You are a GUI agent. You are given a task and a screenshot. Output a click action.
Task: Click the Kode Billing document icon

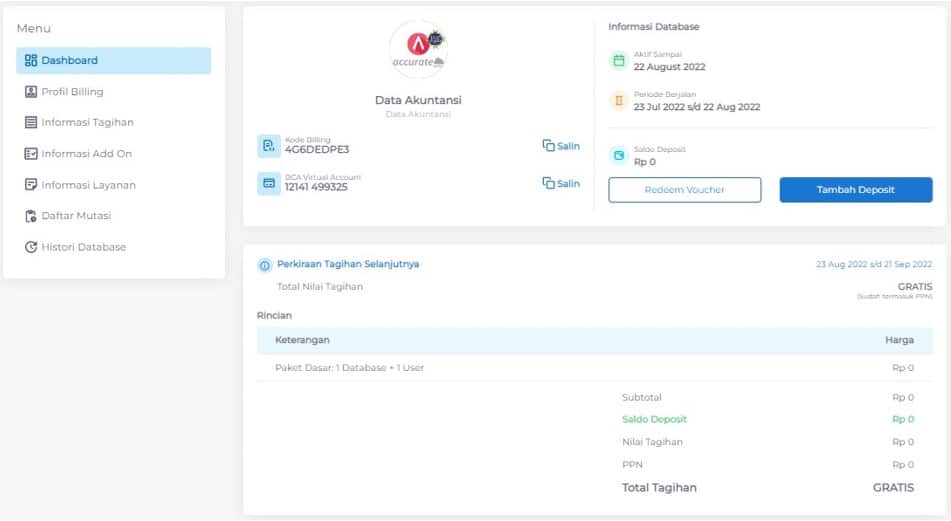(x=268, y=146)
